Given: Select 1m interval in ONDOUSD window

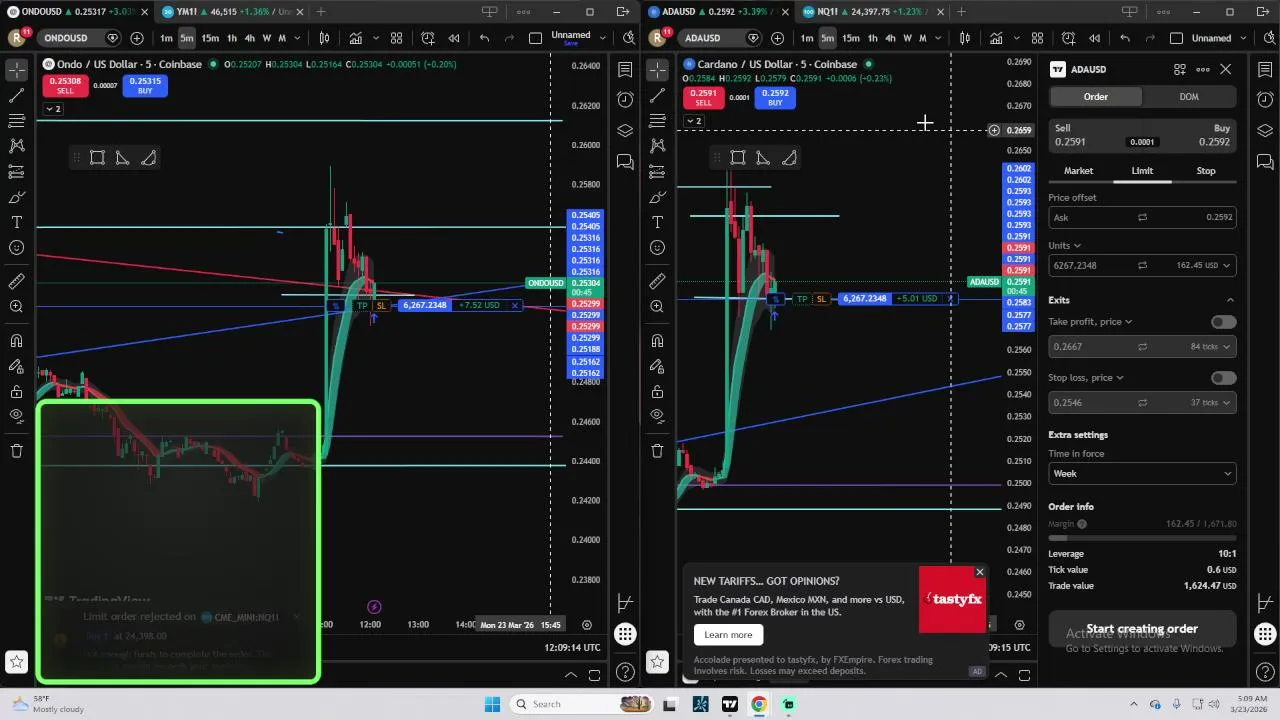Looking at the screenshot, I should pyautogui.click(x=166, y=38).
